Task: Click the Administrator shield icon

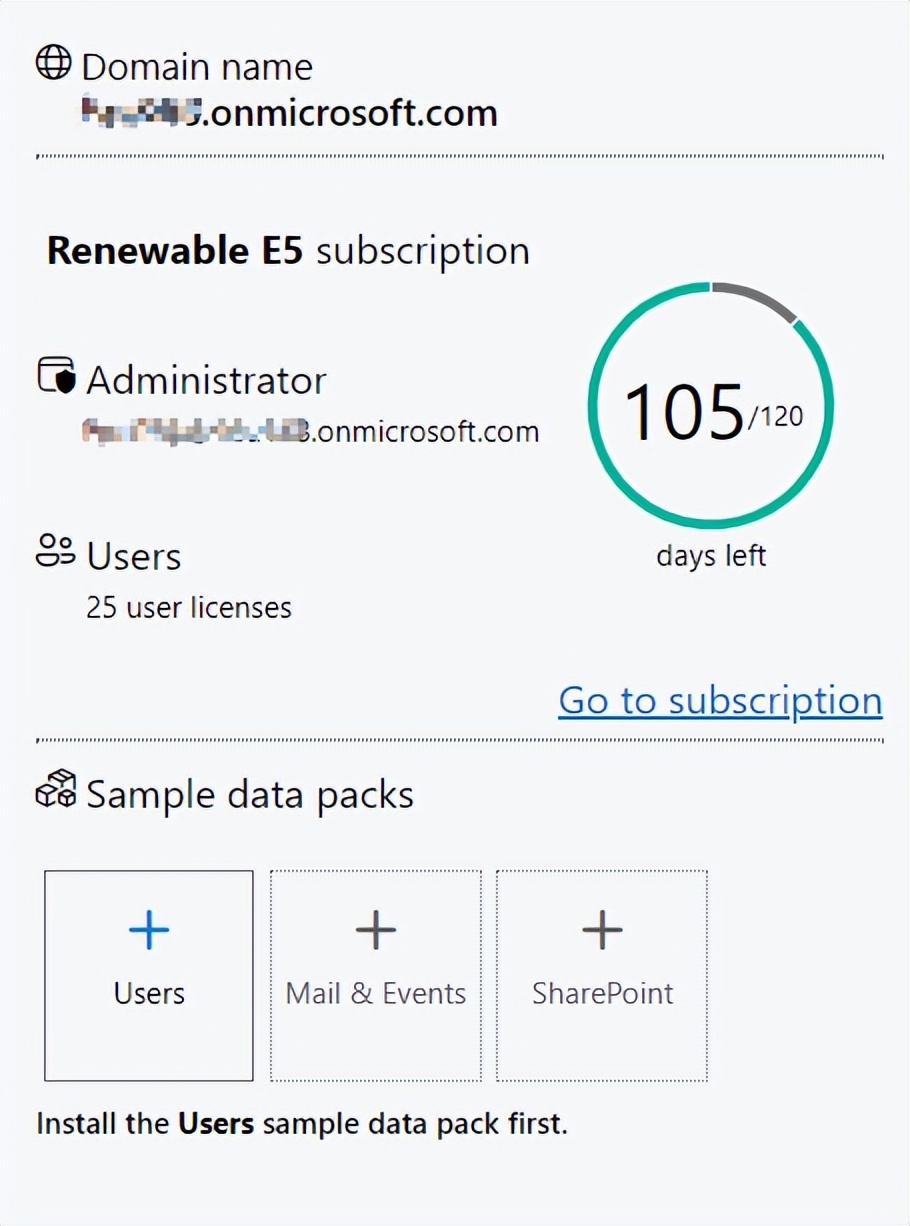Action: pyautogui.click(x=56, y=376)
